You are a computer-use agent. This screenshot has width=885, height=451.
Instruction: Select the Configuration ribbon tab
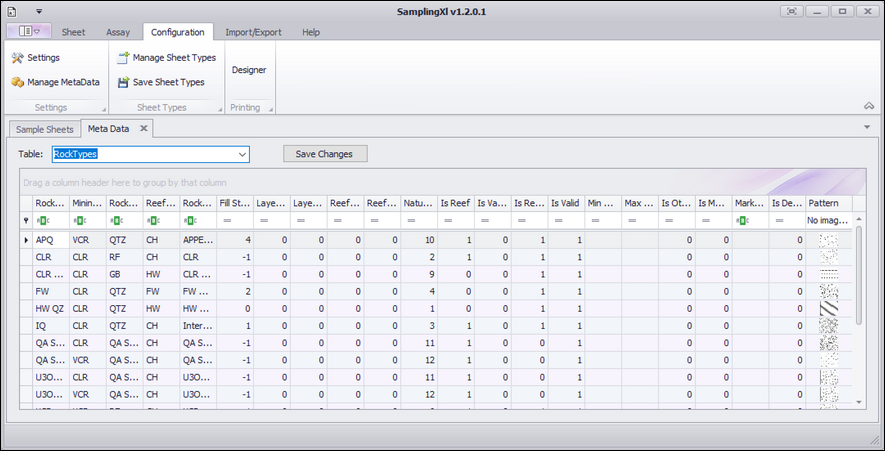tap(178, 32)
